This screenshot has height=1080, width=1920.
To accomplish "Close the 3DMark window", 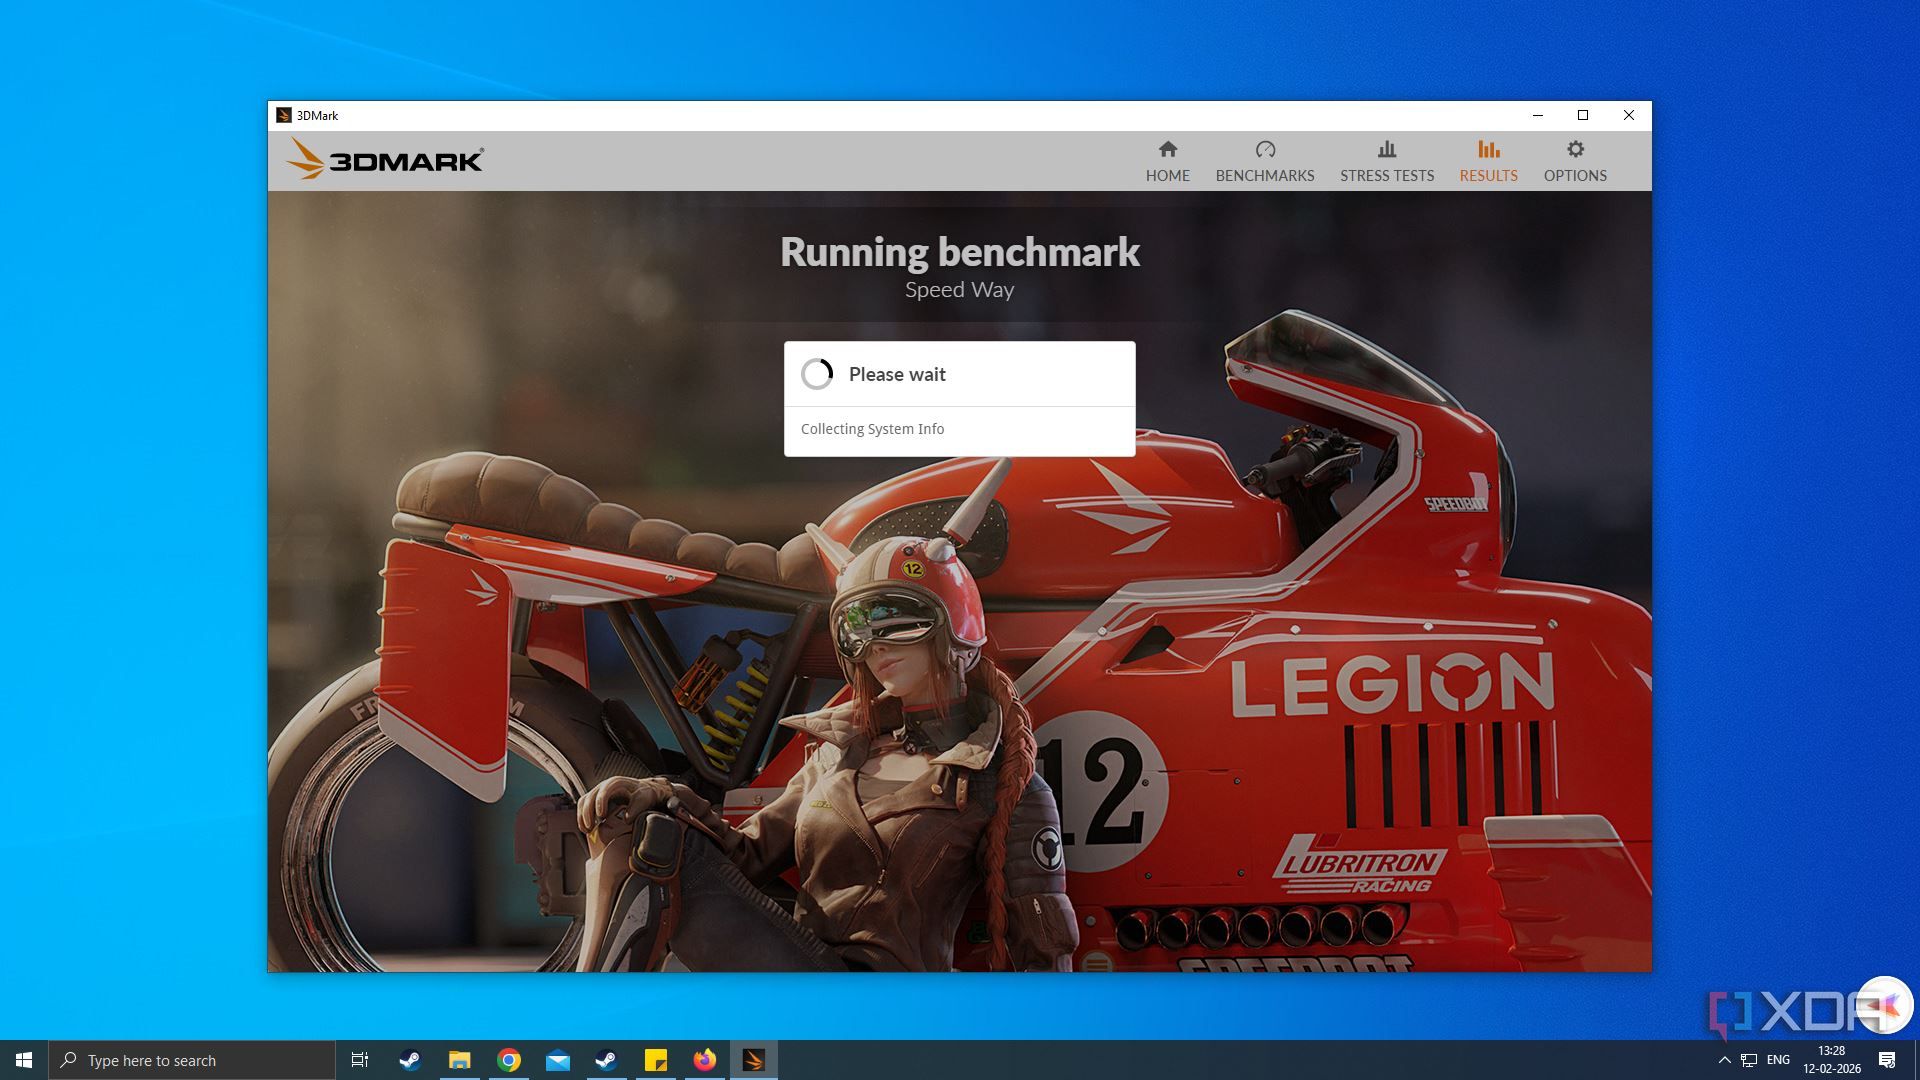I will point(1629,115).
